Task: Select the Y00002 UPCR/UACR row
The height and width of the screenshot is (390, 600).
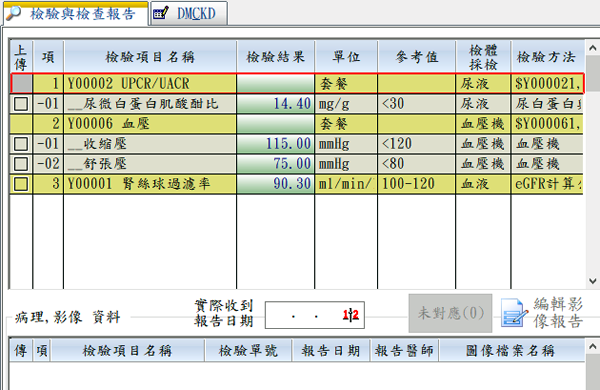Action: click(x=297, y=83)
